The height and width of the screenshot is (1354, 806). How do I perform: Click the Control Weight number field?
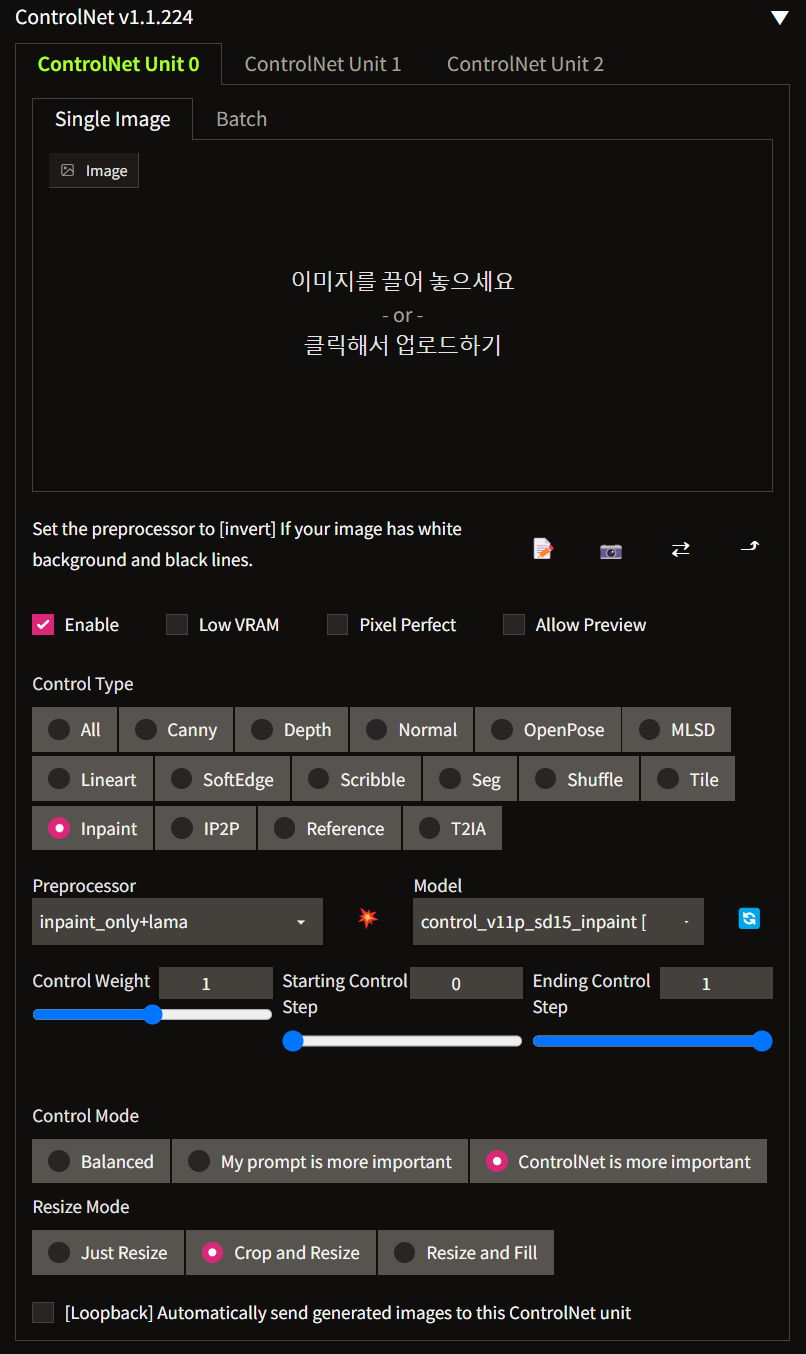click(x=215, y=983)
